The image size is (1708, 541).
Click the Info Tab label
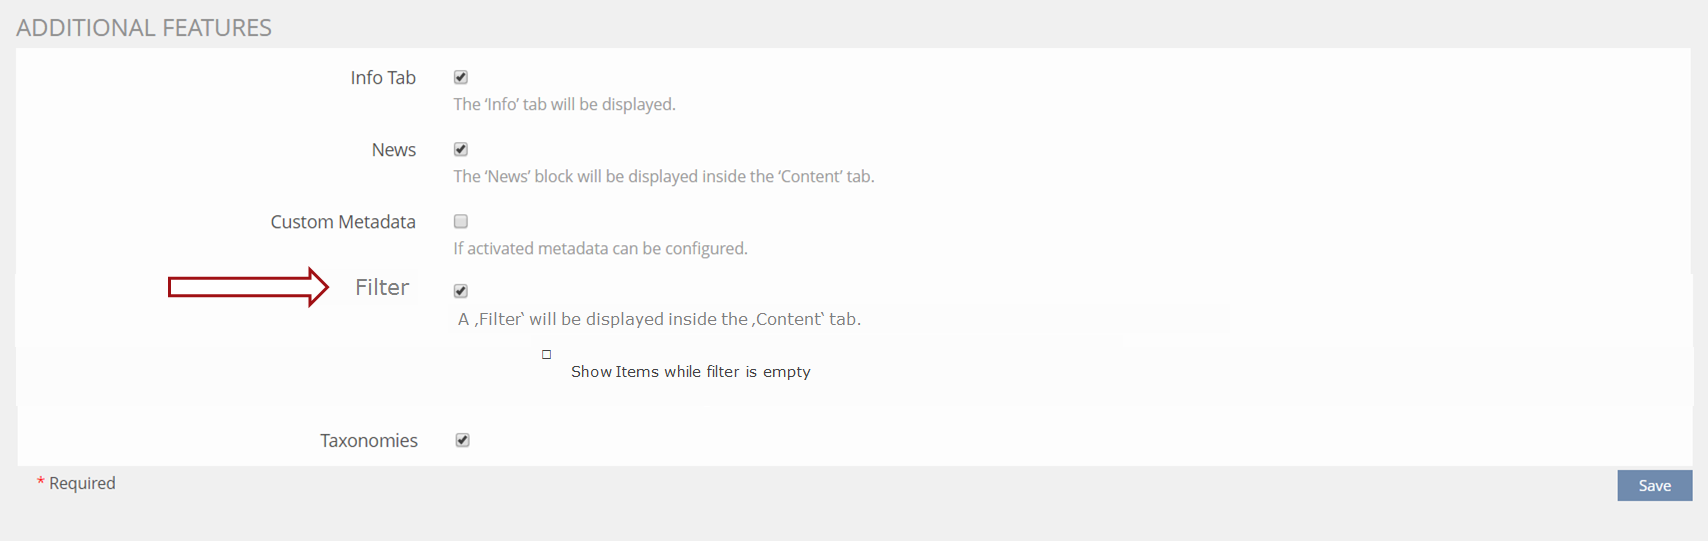click(383, 78)
